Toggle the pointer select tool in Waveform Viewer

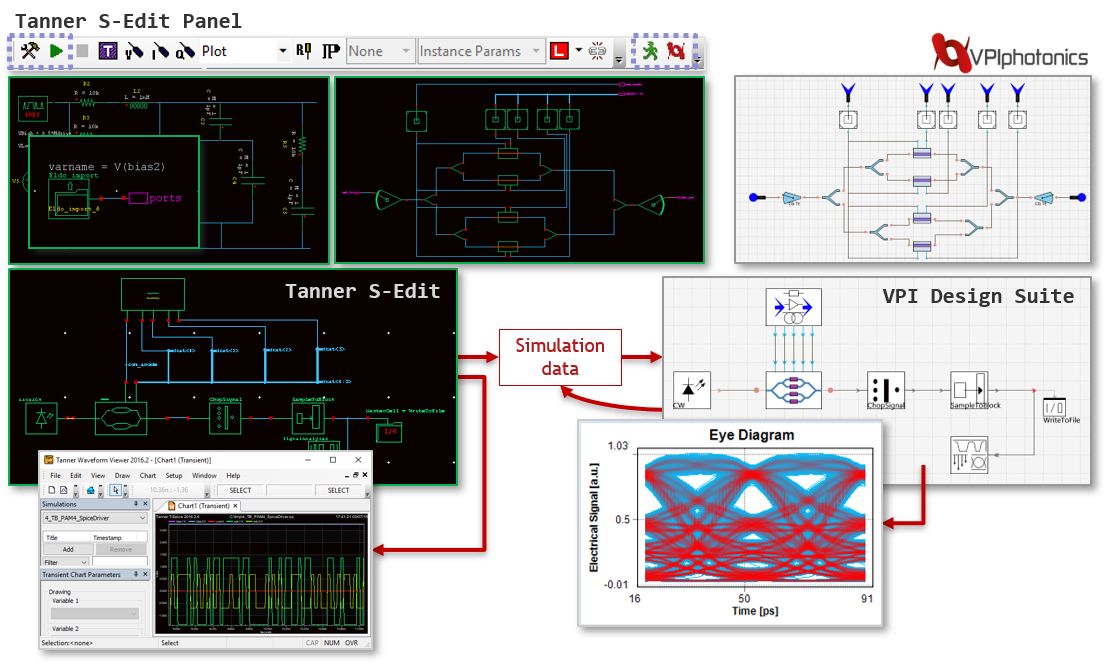(116, 490)
